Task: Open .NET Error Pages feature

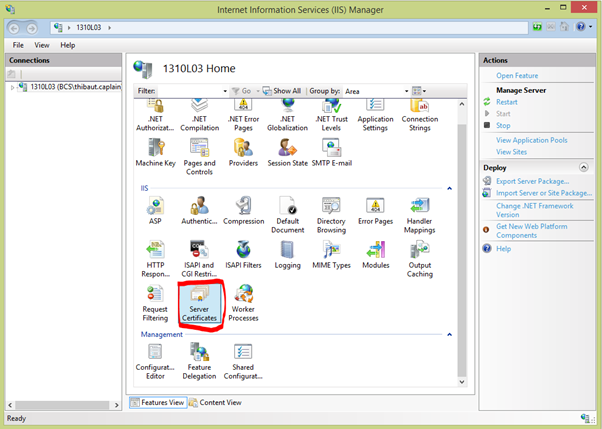Action: click(243, 116)
